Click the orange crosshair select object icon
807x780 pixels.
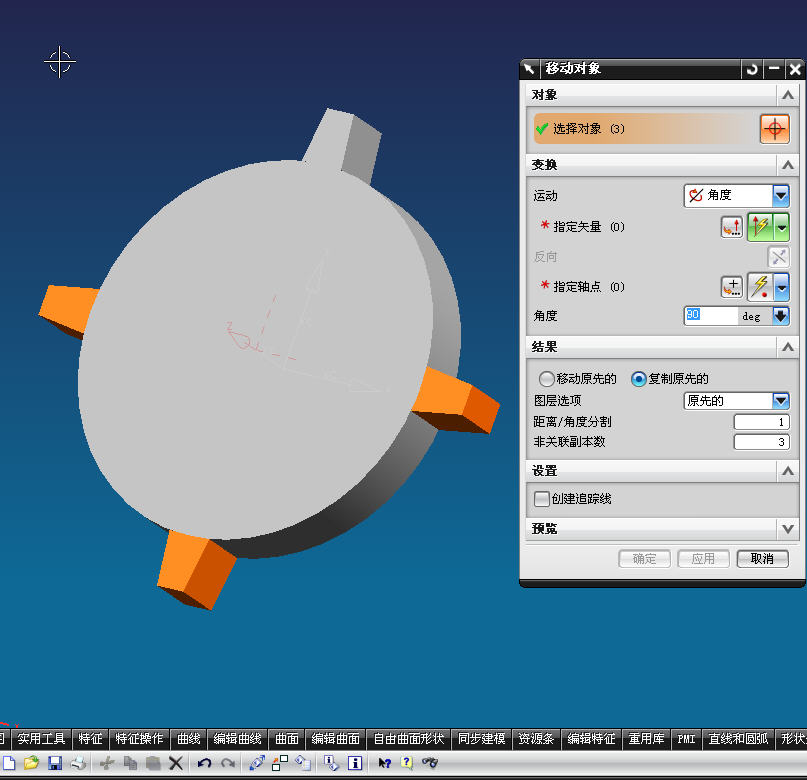pos(775,129)
